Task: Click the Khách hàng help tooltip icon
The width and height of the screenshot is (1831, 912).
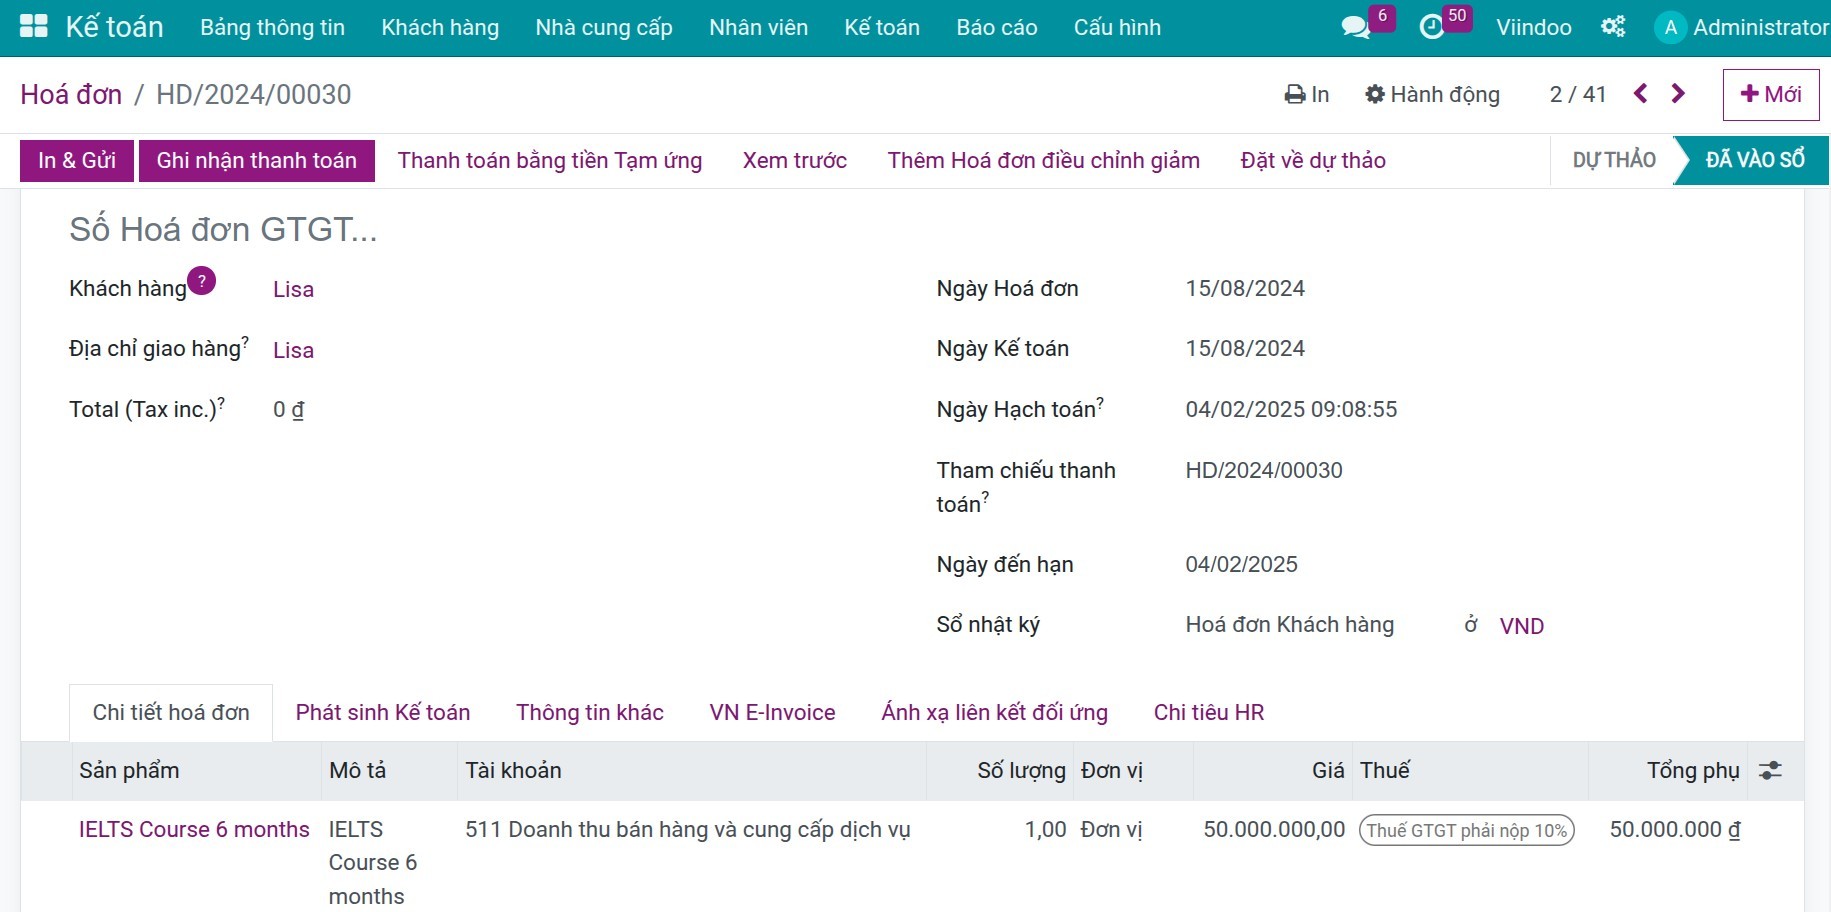Action: click(202, 281)
